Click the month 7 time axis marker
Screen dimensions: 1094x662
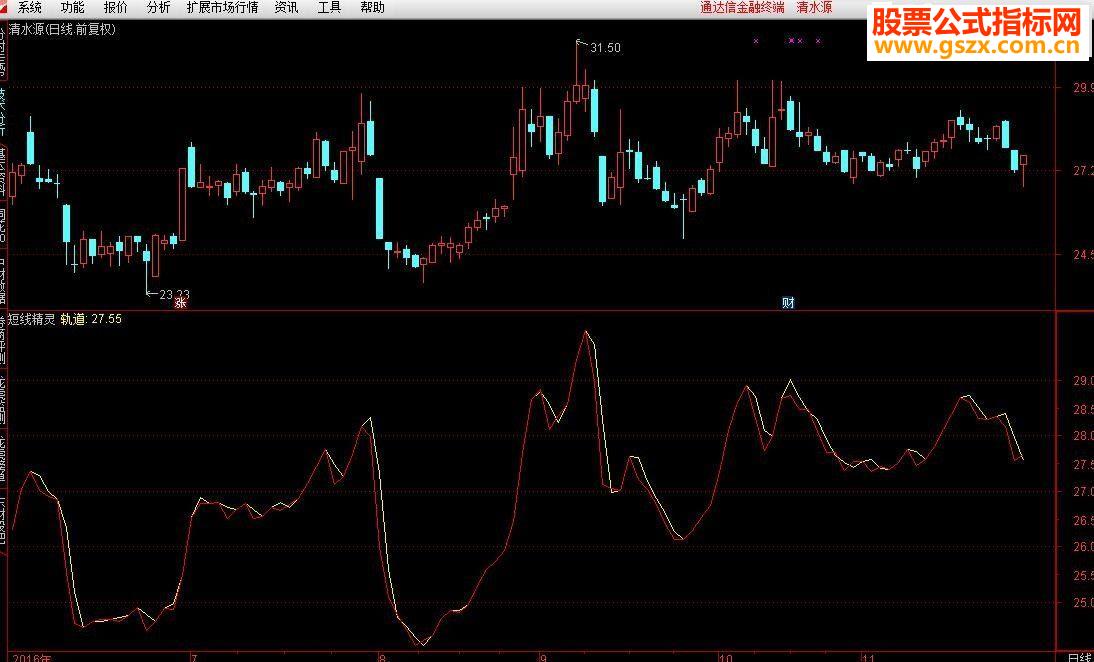194,657
